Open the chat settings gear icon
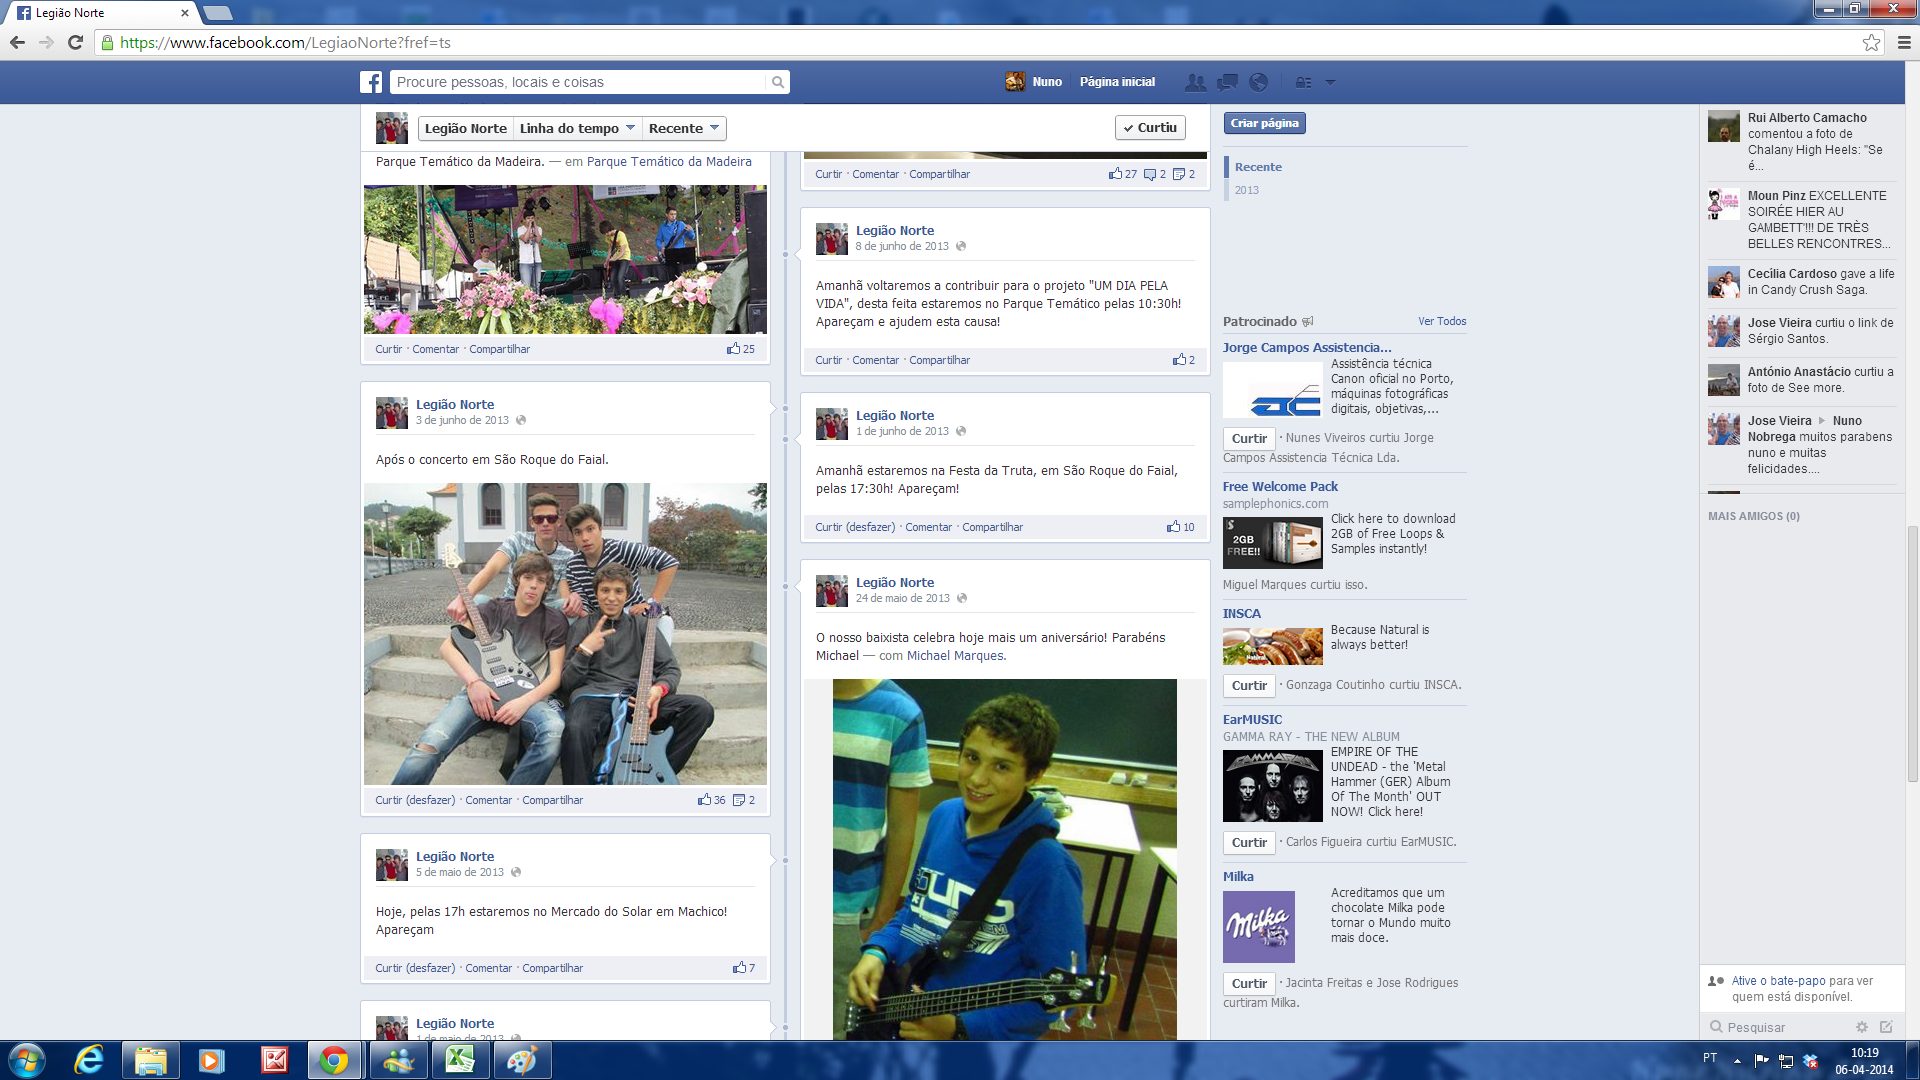This screenshot has height=1080, width=1920. coord(1861,1027)
